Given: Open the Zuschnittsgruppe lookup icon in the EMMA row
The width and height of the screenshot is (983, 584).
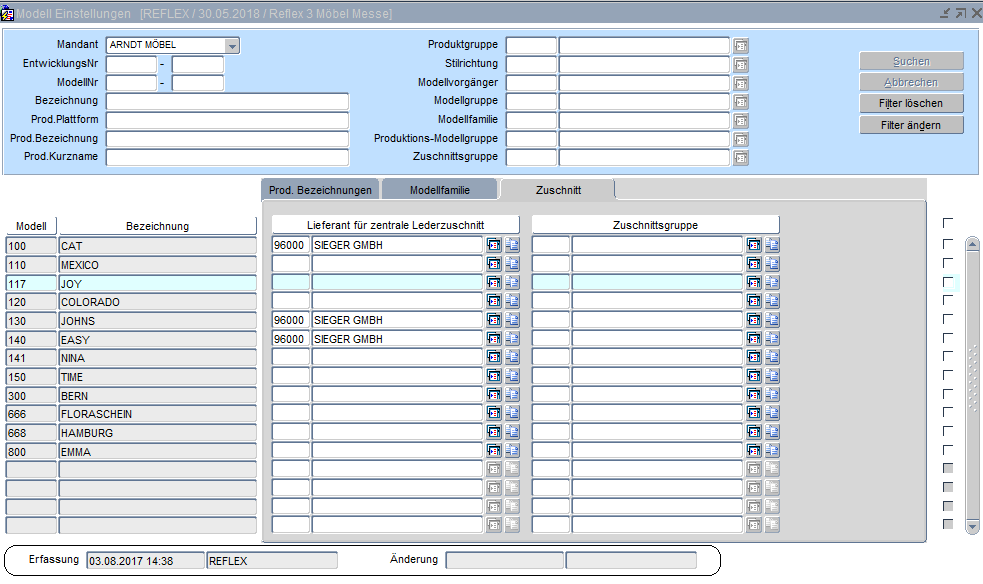Looking at the screenshot, I should [x=754, y=452].
